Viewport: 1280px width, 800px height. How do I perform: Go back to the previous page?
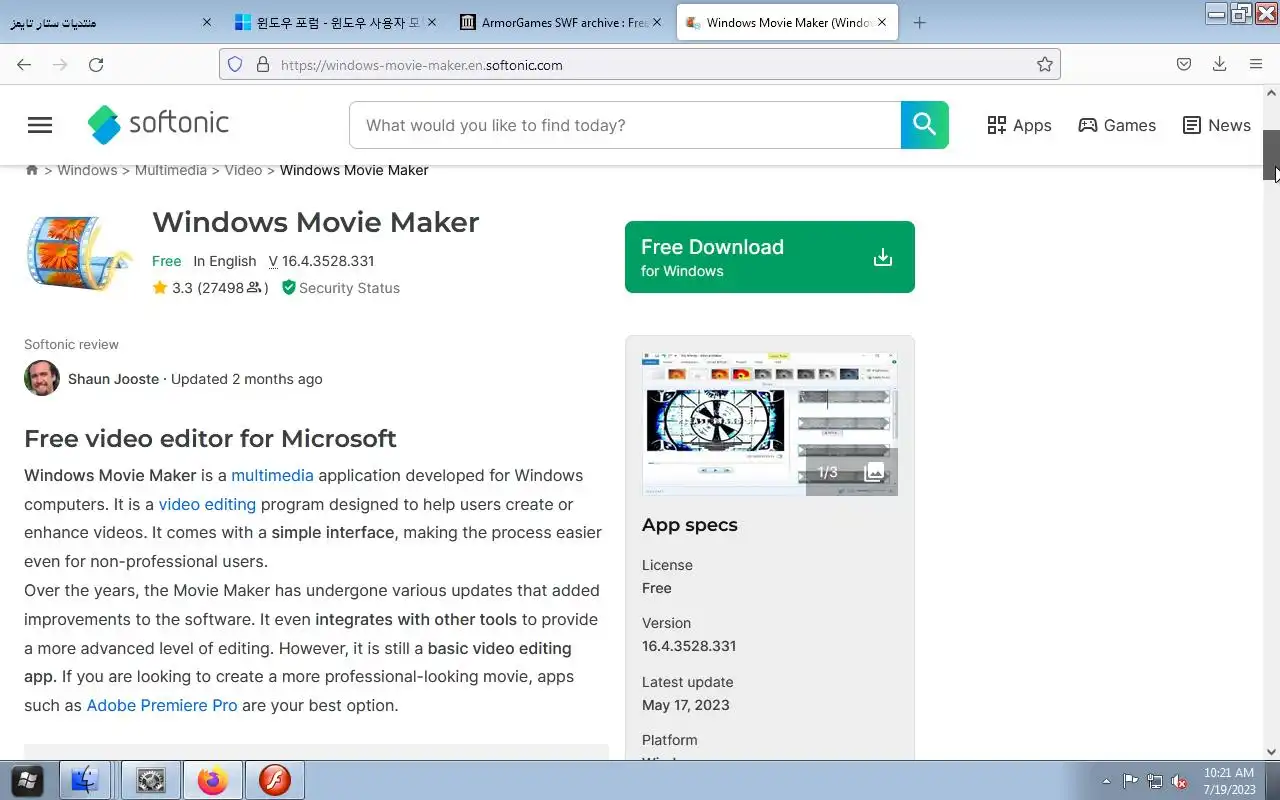tap(24, 64)
